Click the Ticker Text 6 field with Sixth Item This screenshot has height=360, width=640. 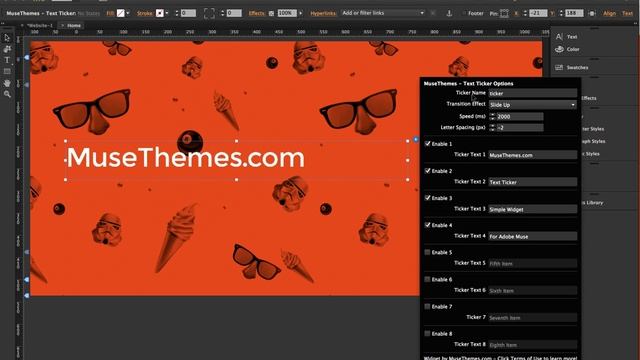(533, 291)
